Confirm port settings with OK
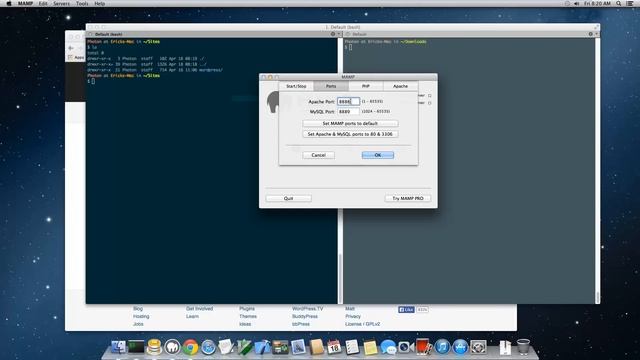640x360 pixels. click(378, 155)
